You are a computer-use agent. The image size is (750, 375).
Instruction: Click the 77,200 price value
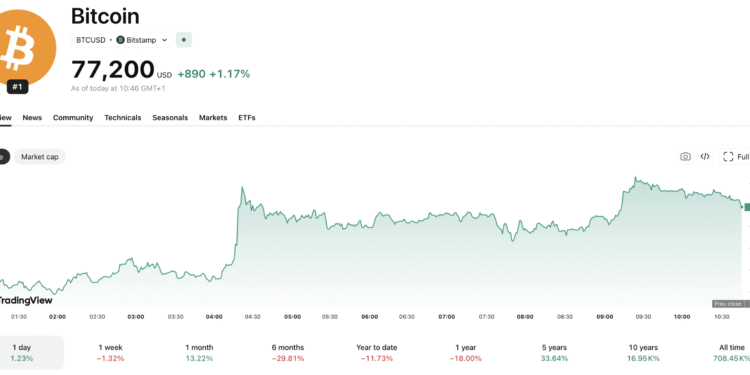click(x=113, y=70)
